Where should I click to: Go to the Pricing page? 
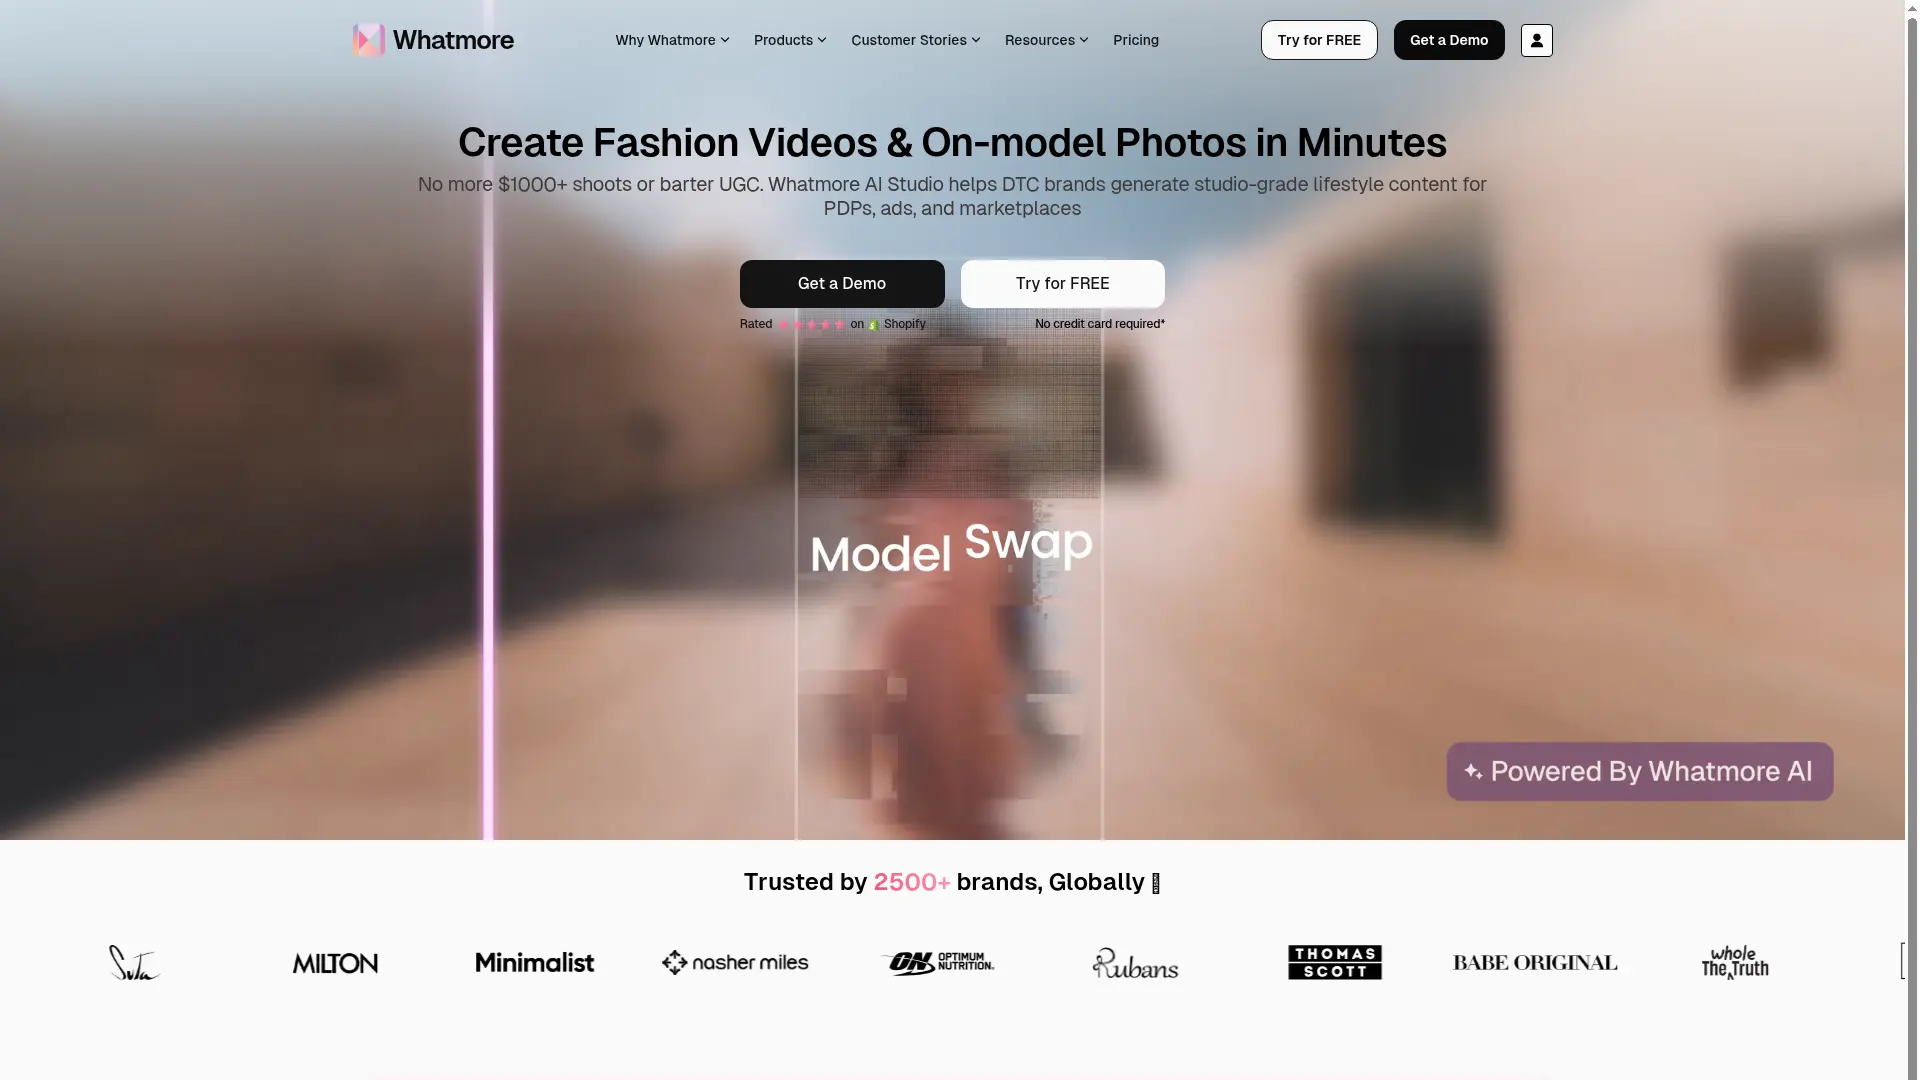pos(1136,40)
